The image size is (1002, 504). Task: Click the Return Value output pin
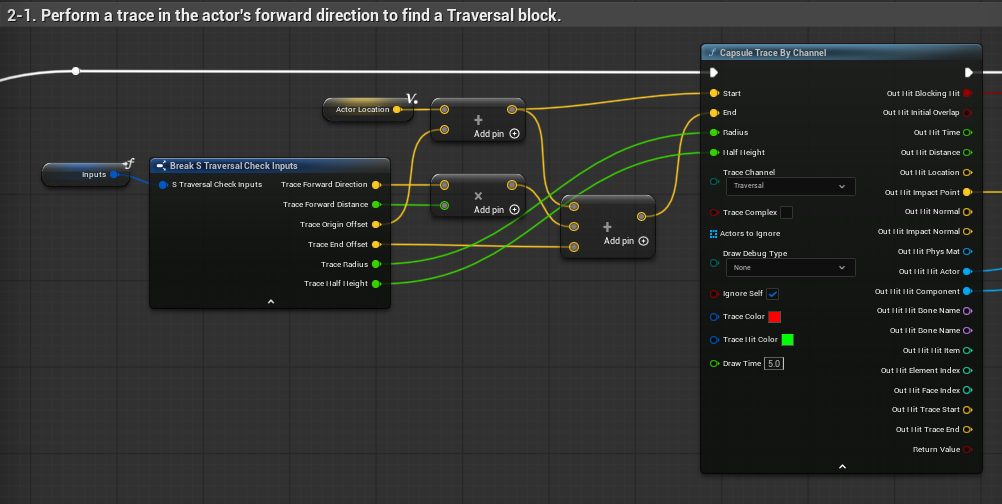pyautogui.click(x=967, y=449)
